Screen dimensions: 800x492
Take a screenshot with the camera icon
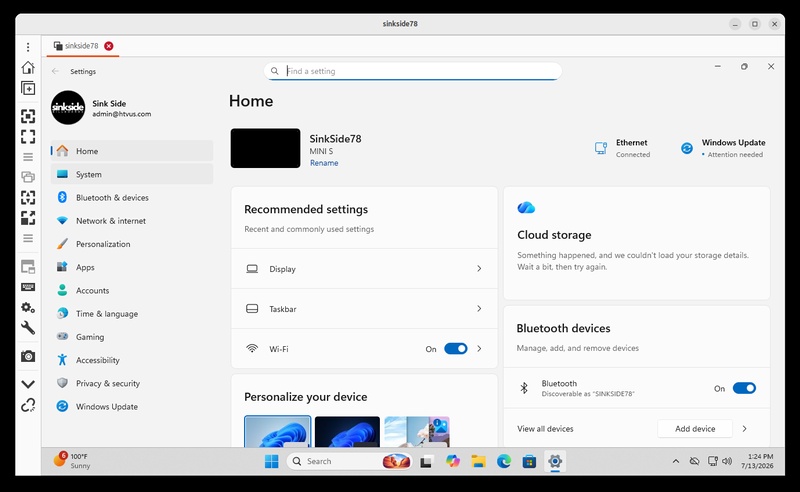28,356
